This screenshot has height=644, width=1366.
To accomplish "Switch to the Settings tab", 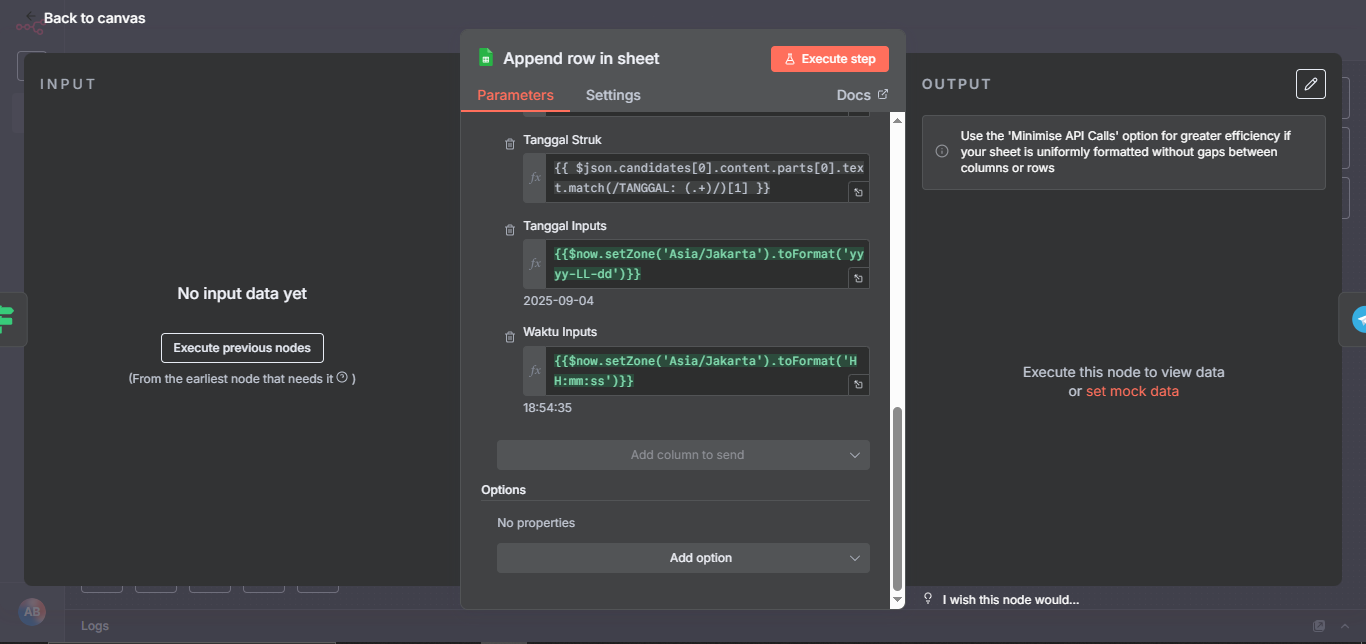I will point(613,95).
